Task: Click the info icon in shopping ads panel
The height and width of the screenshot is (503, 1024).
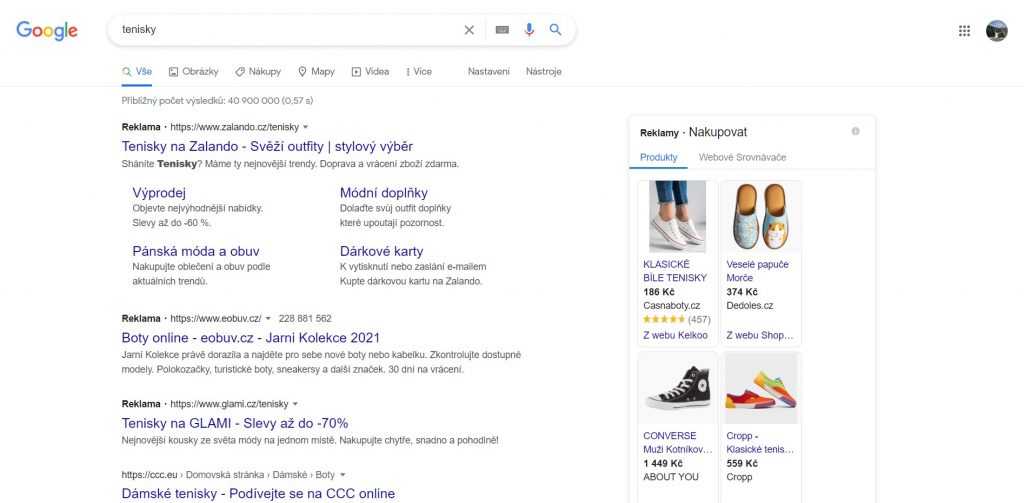Action: 855,131
